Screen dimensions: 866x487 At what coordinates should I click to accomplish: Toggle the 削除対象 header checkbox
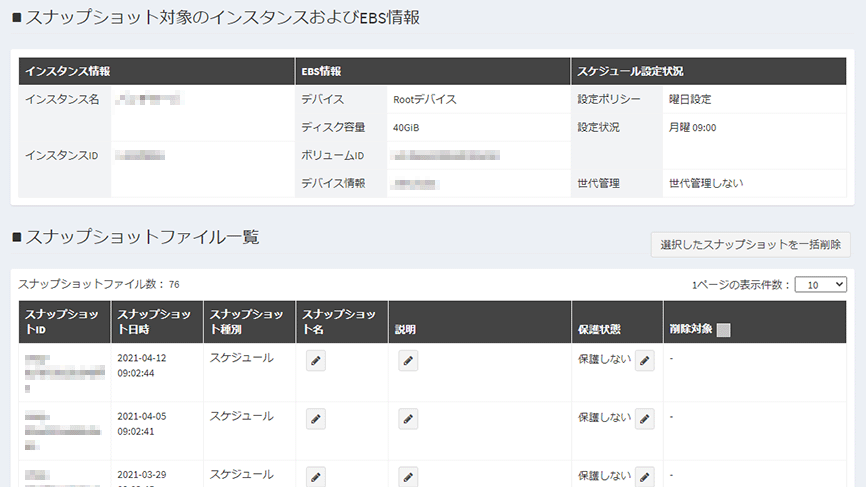tap(724, 330)
